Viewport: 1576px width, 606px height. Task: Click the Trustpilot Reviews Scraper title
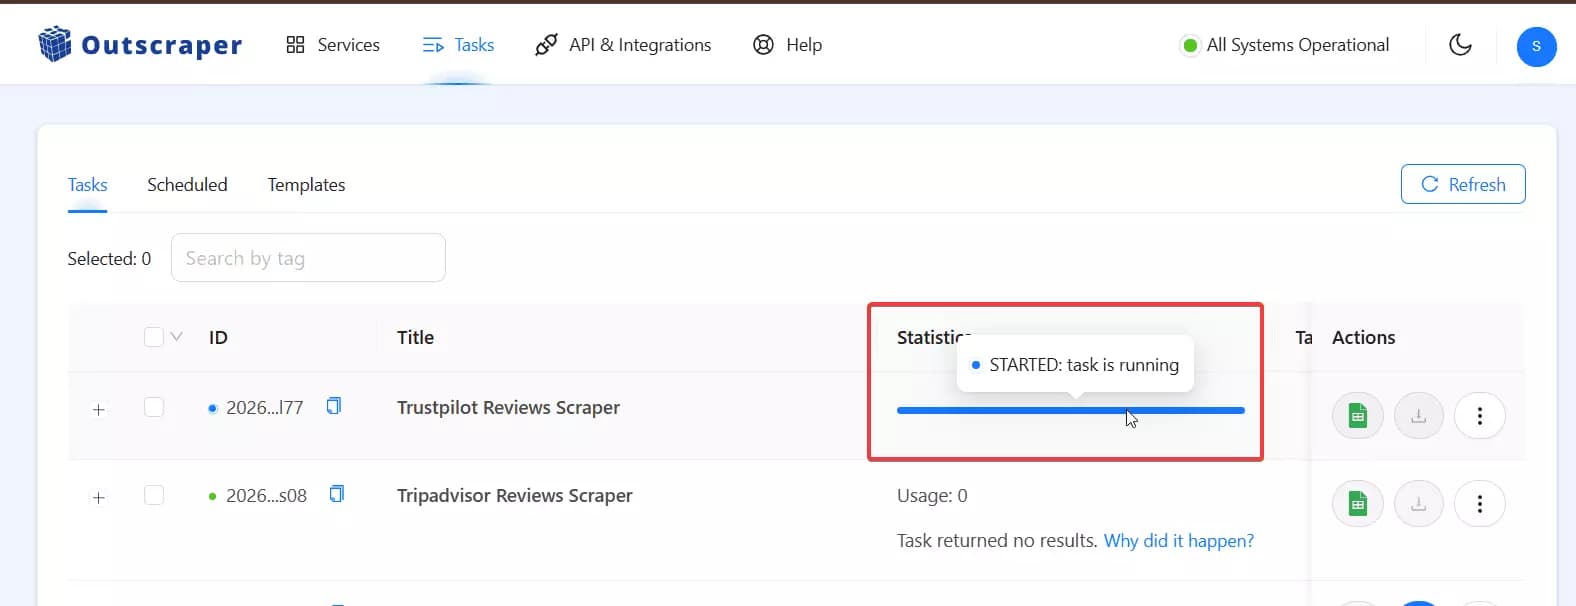tap(508, 407)
